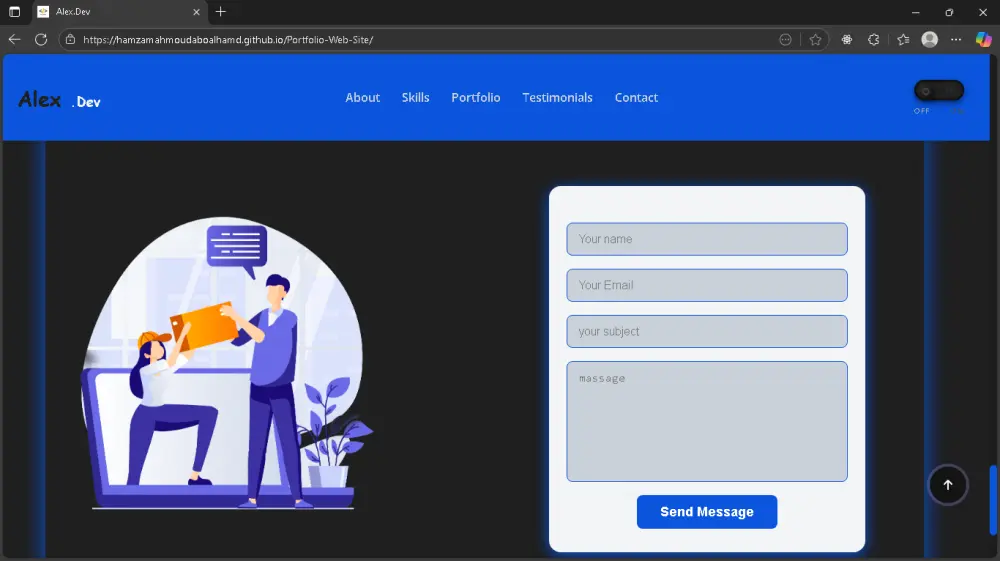Click inside the massage text area
Screen dimensions: 1000x561
click(707, 421)
